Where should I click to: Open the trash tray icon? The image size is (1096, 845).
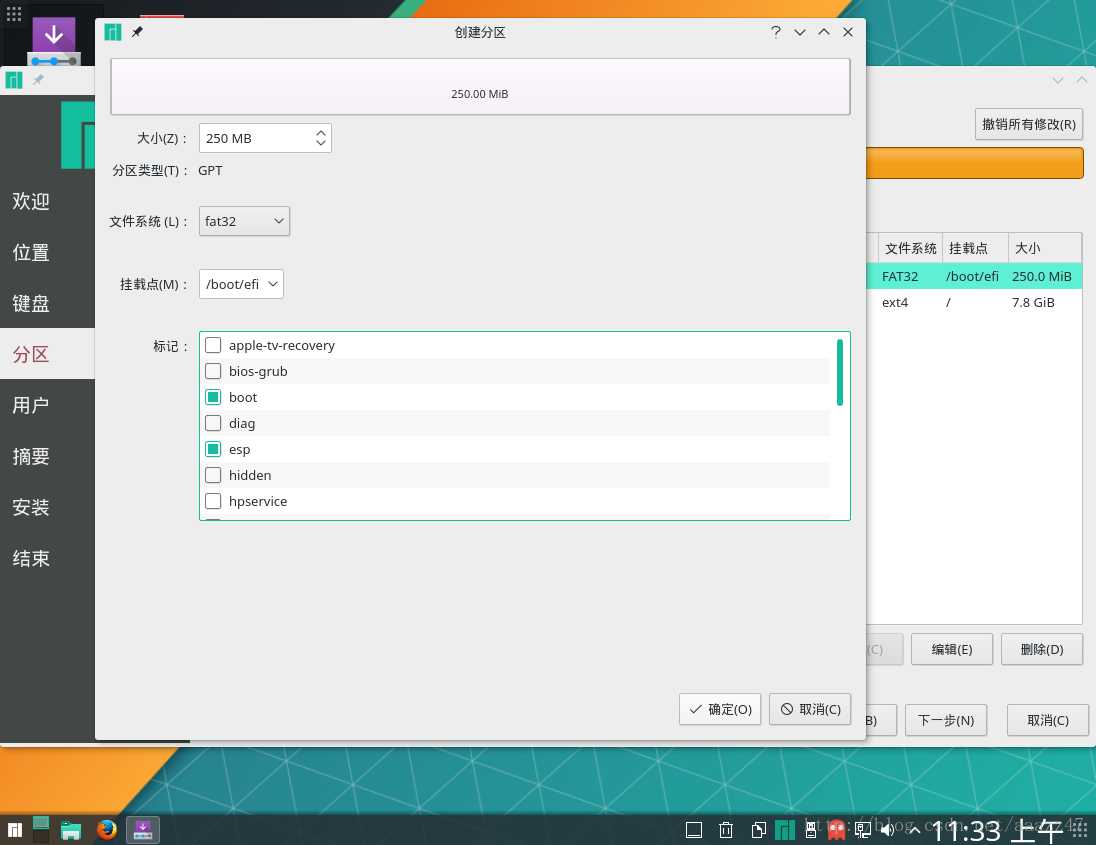pos(726,830)
